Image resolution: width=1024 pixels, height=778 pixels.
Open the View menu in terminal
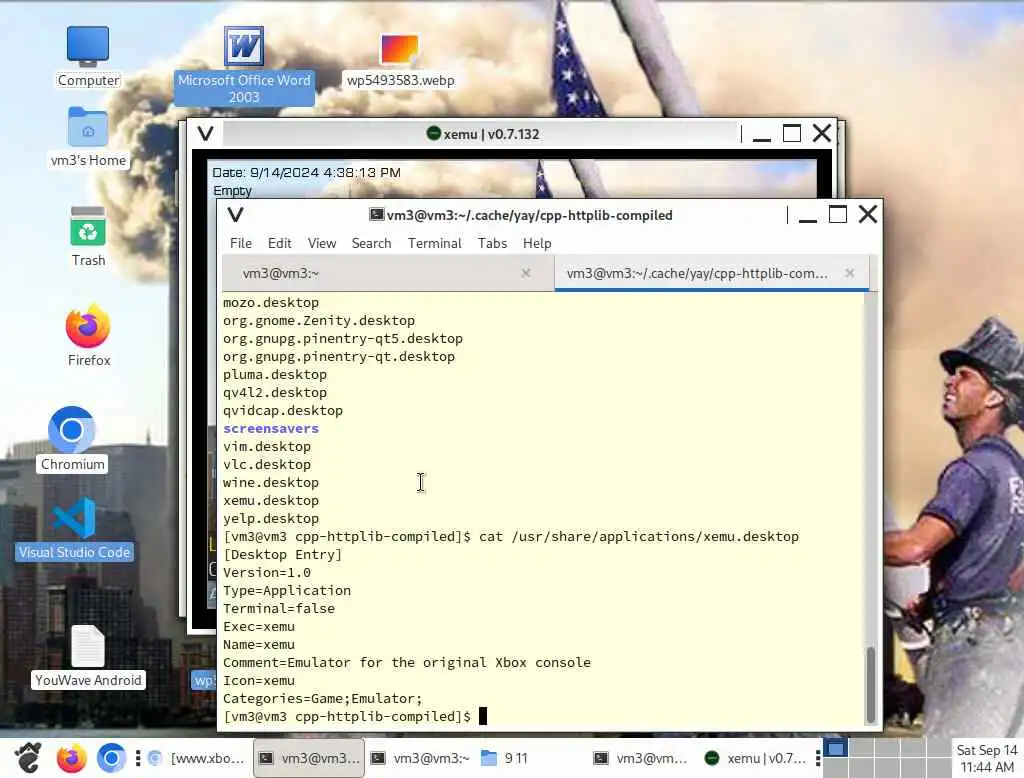(322, 243)
